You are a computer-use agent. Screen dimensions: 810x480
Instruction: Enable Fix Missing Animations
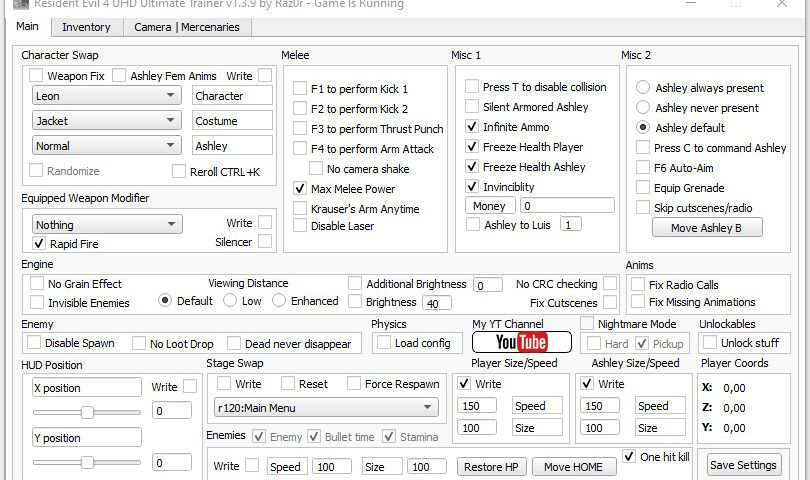(638, 301)
